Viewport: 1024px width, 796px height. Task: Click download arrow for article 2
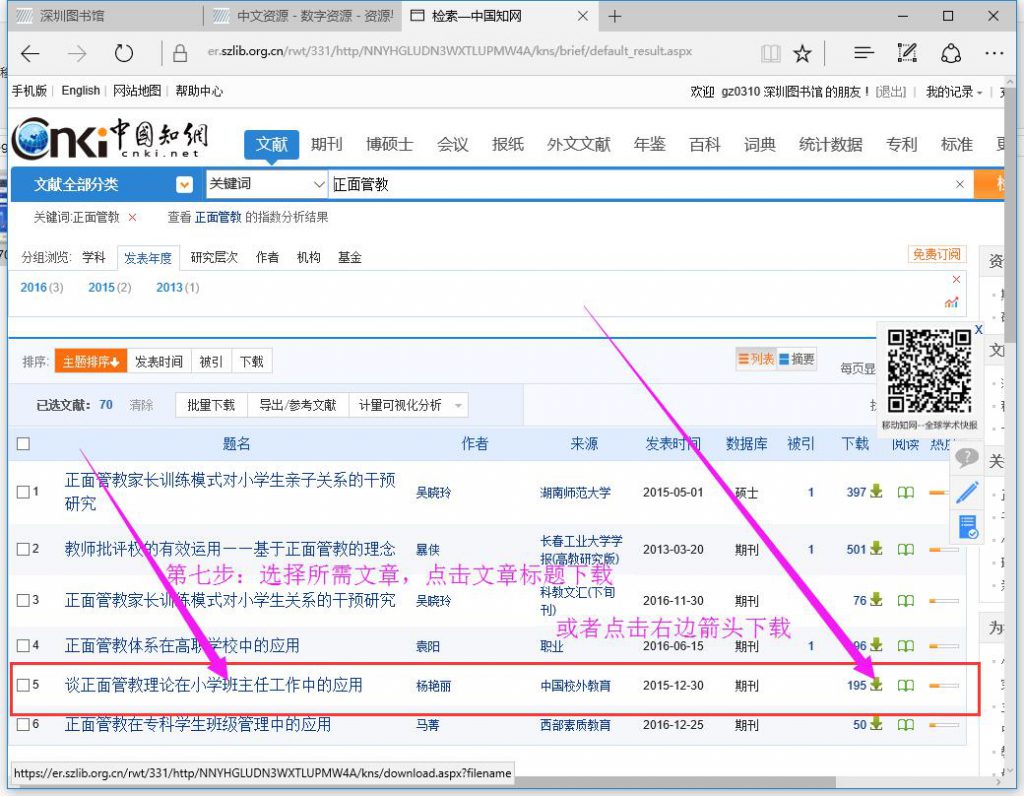[877, 548]
